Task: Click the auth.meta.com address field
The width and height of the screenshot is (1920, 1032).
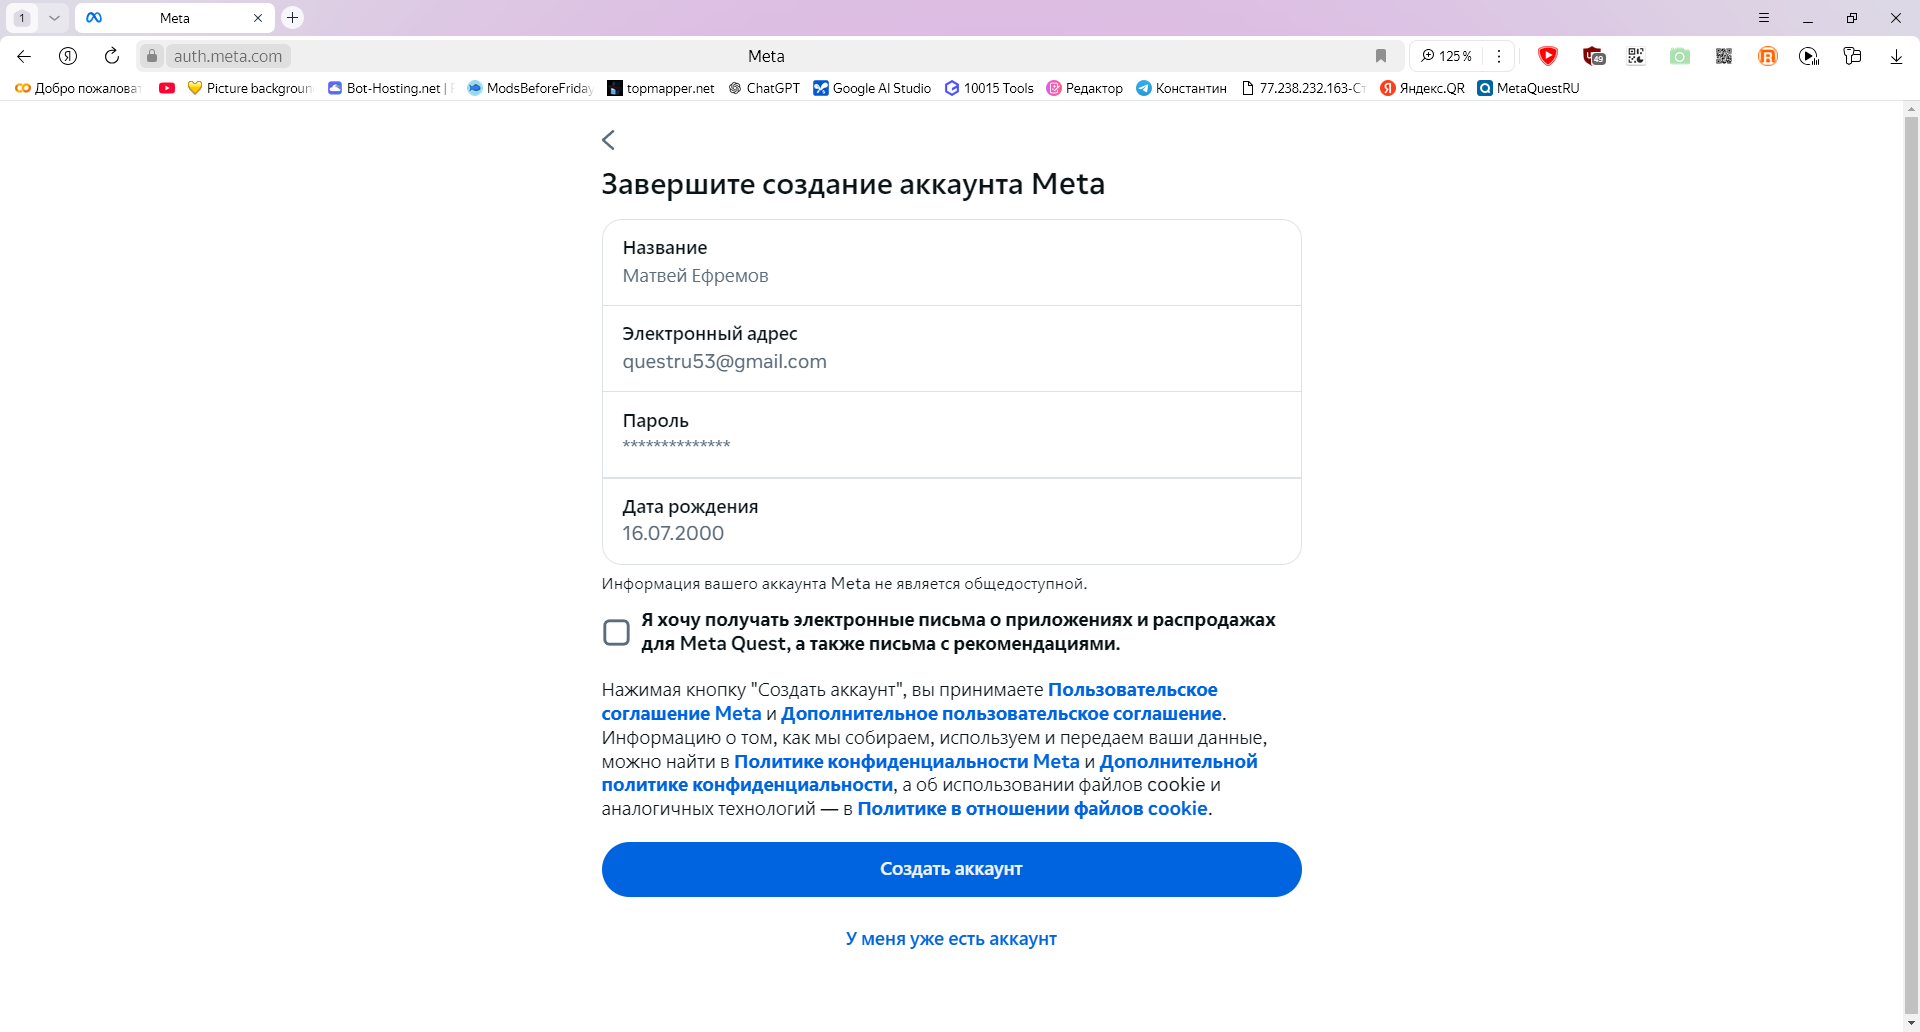Action: coord(228,56)
